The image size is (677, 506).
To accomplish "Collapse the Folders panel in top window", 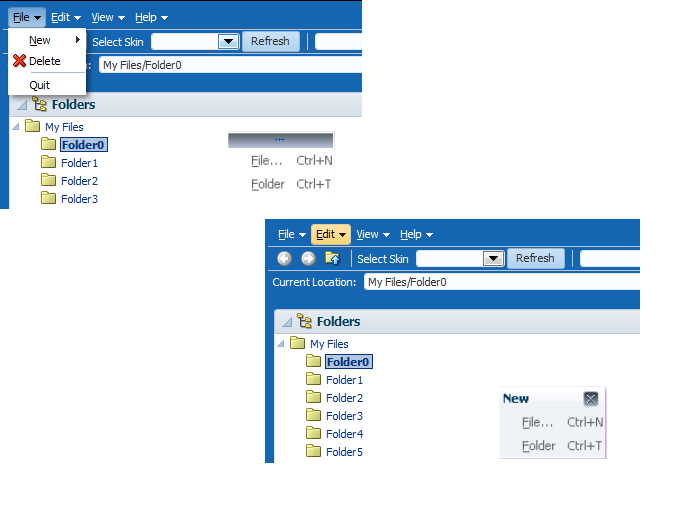I will (22, 105).
